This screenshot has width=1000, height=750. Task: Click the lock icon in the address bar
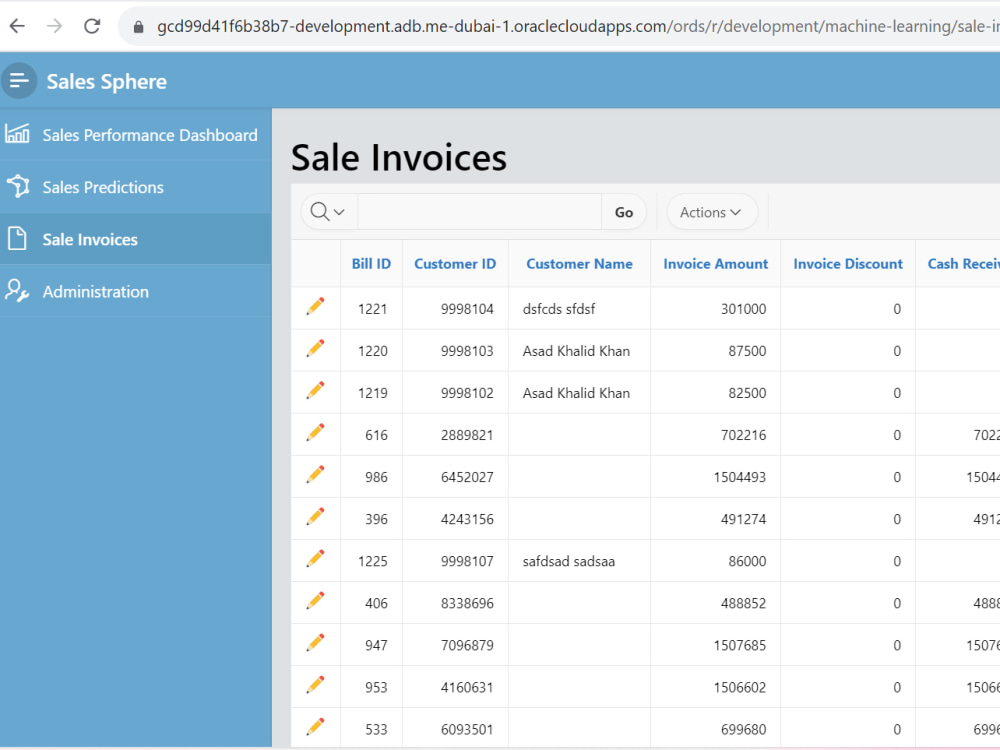(138, 27)
